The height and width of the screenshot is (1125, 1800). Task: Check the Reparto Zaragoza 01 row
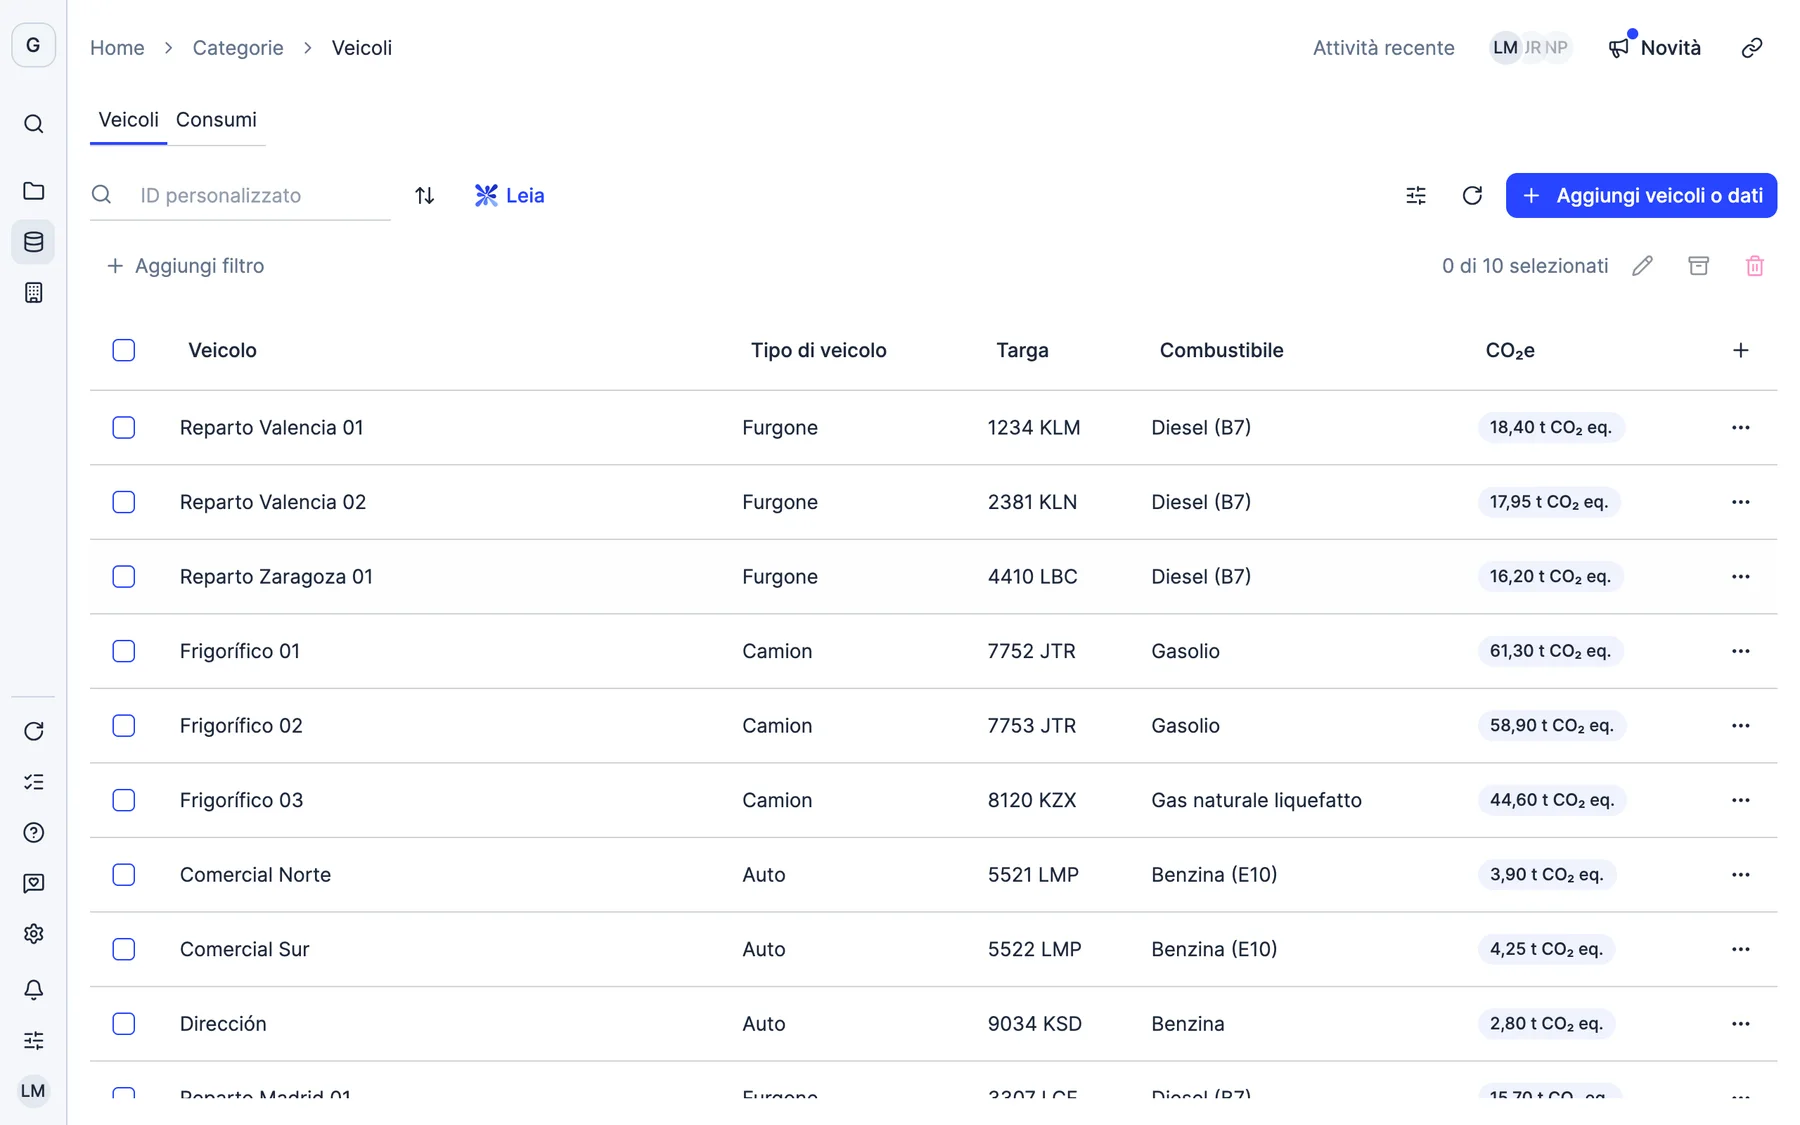coord(124,577)
